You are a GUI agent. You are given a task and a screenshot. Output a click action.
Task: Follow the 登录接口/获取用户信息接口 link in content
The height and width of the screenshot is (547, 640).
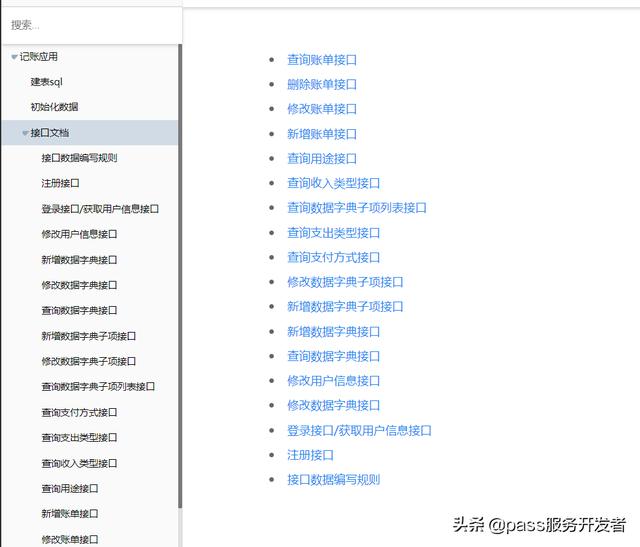(359, 431)
